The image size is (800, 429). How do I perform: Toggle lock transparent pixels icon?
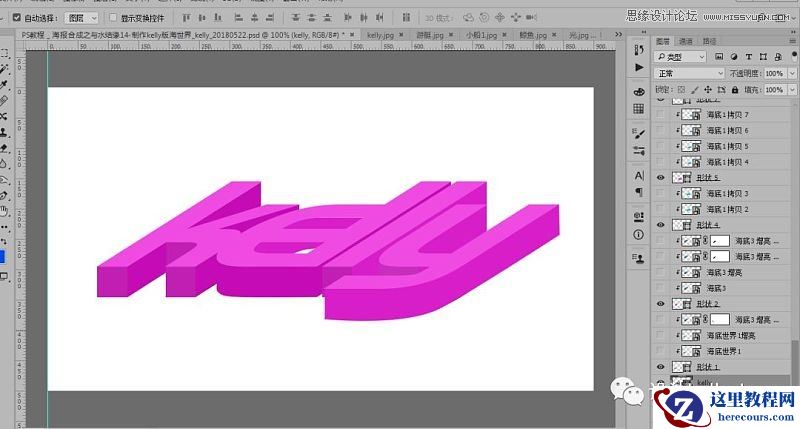(x=682, y=90)
